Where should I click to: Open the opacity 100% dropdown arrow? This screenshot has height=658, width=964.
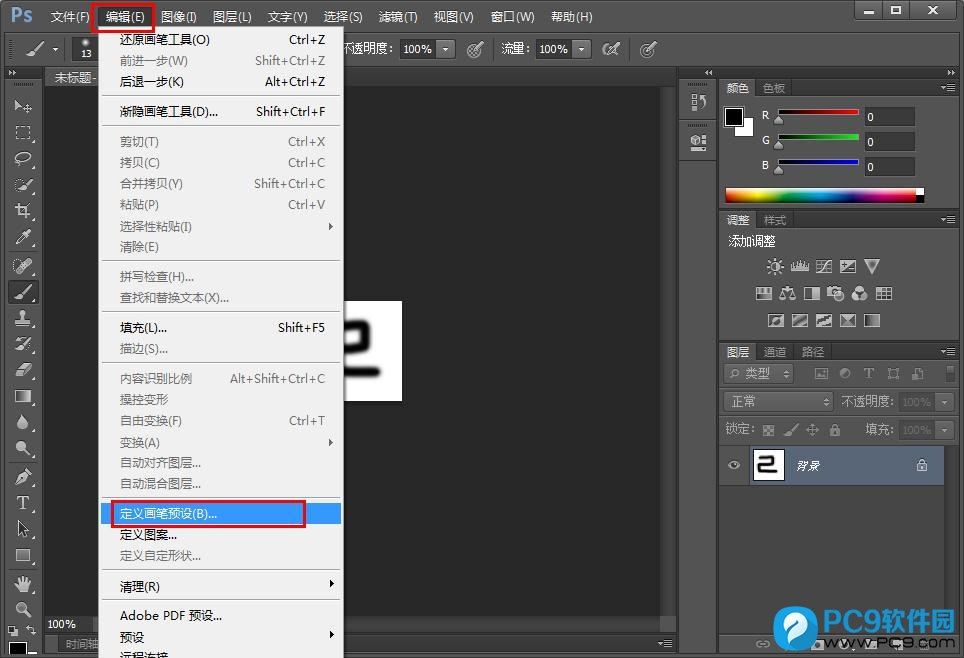[446, 49]
